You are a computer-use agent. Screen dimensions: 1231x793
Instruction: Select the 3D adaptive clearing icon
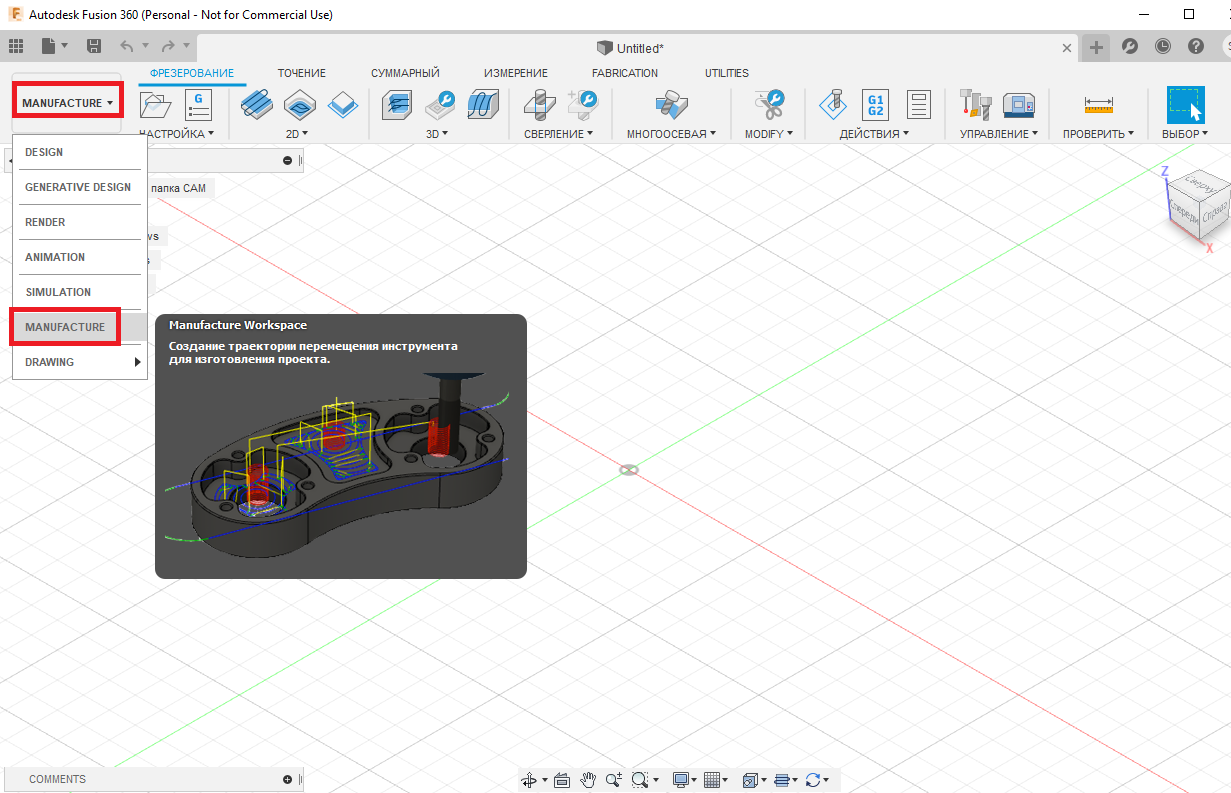(397, 104)
